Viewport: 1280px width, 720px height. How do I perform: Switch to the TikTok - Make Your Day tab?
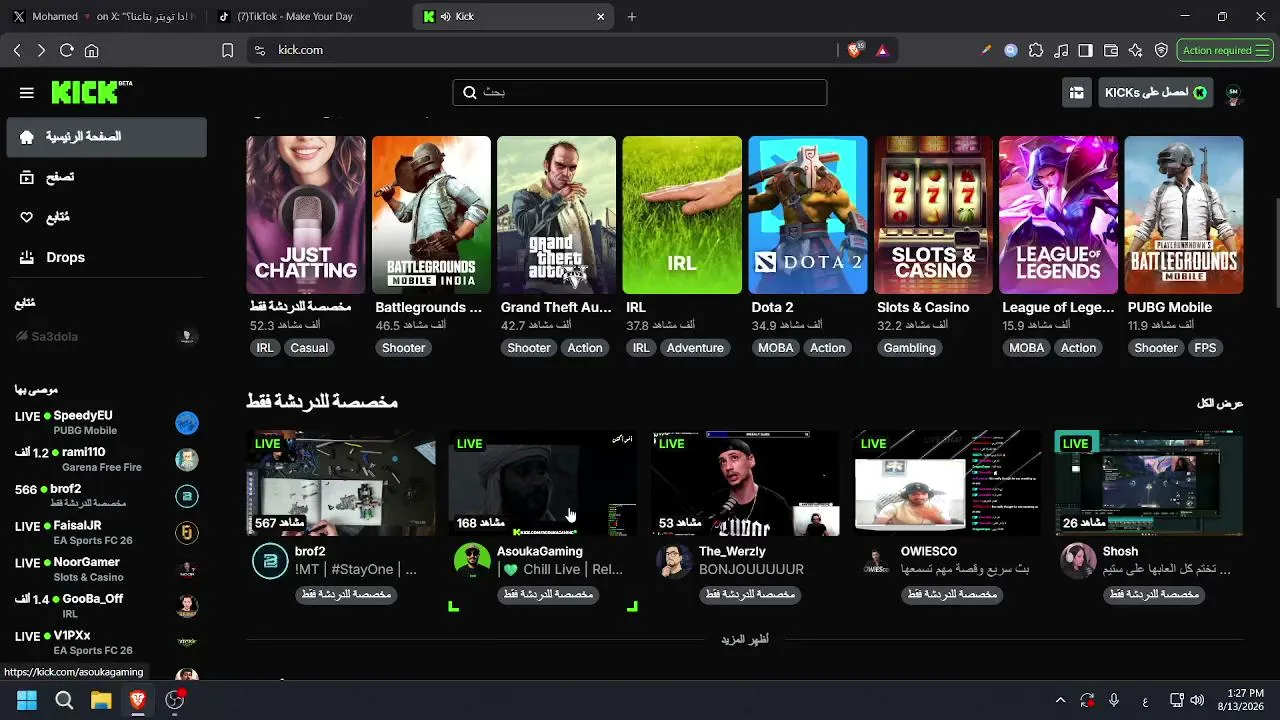pos(306,17)
